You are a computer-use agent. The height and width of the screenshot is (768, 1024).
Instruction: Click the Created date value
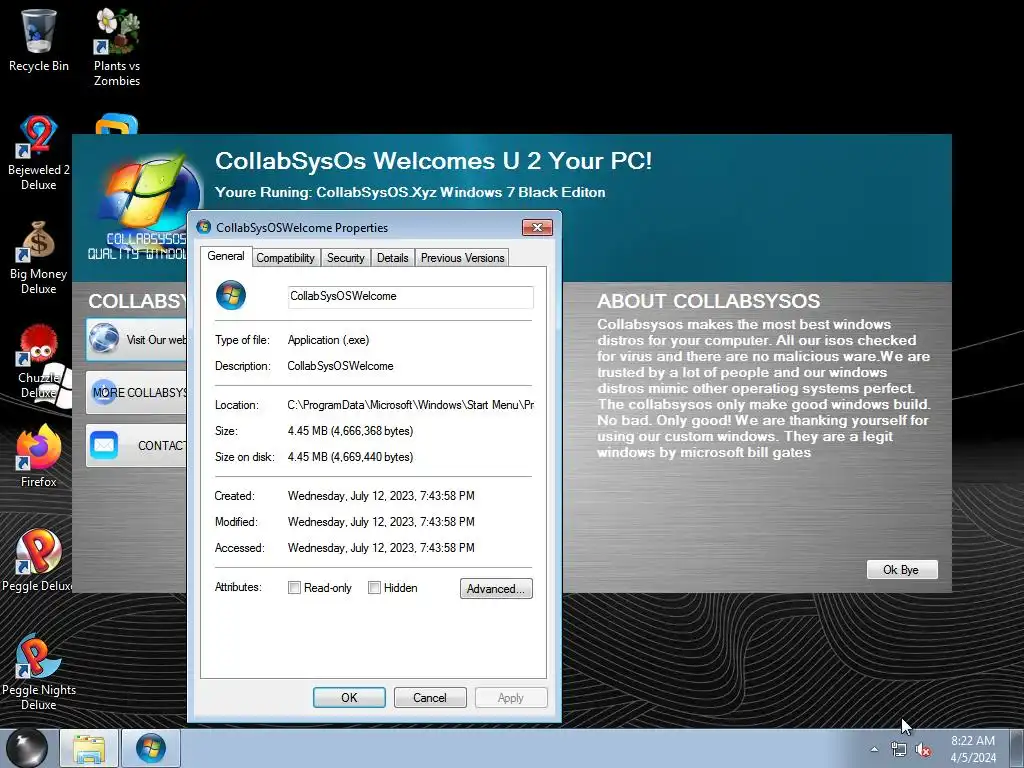click(381, 496)
